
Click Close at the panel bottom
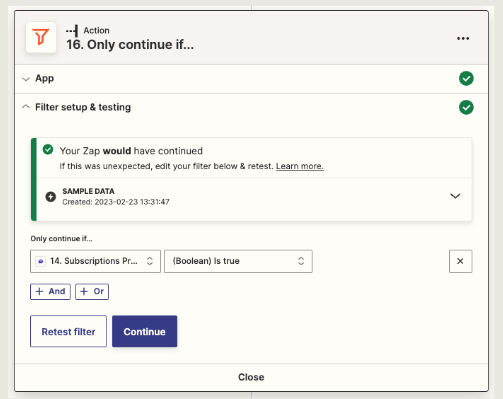click(251, 377)
